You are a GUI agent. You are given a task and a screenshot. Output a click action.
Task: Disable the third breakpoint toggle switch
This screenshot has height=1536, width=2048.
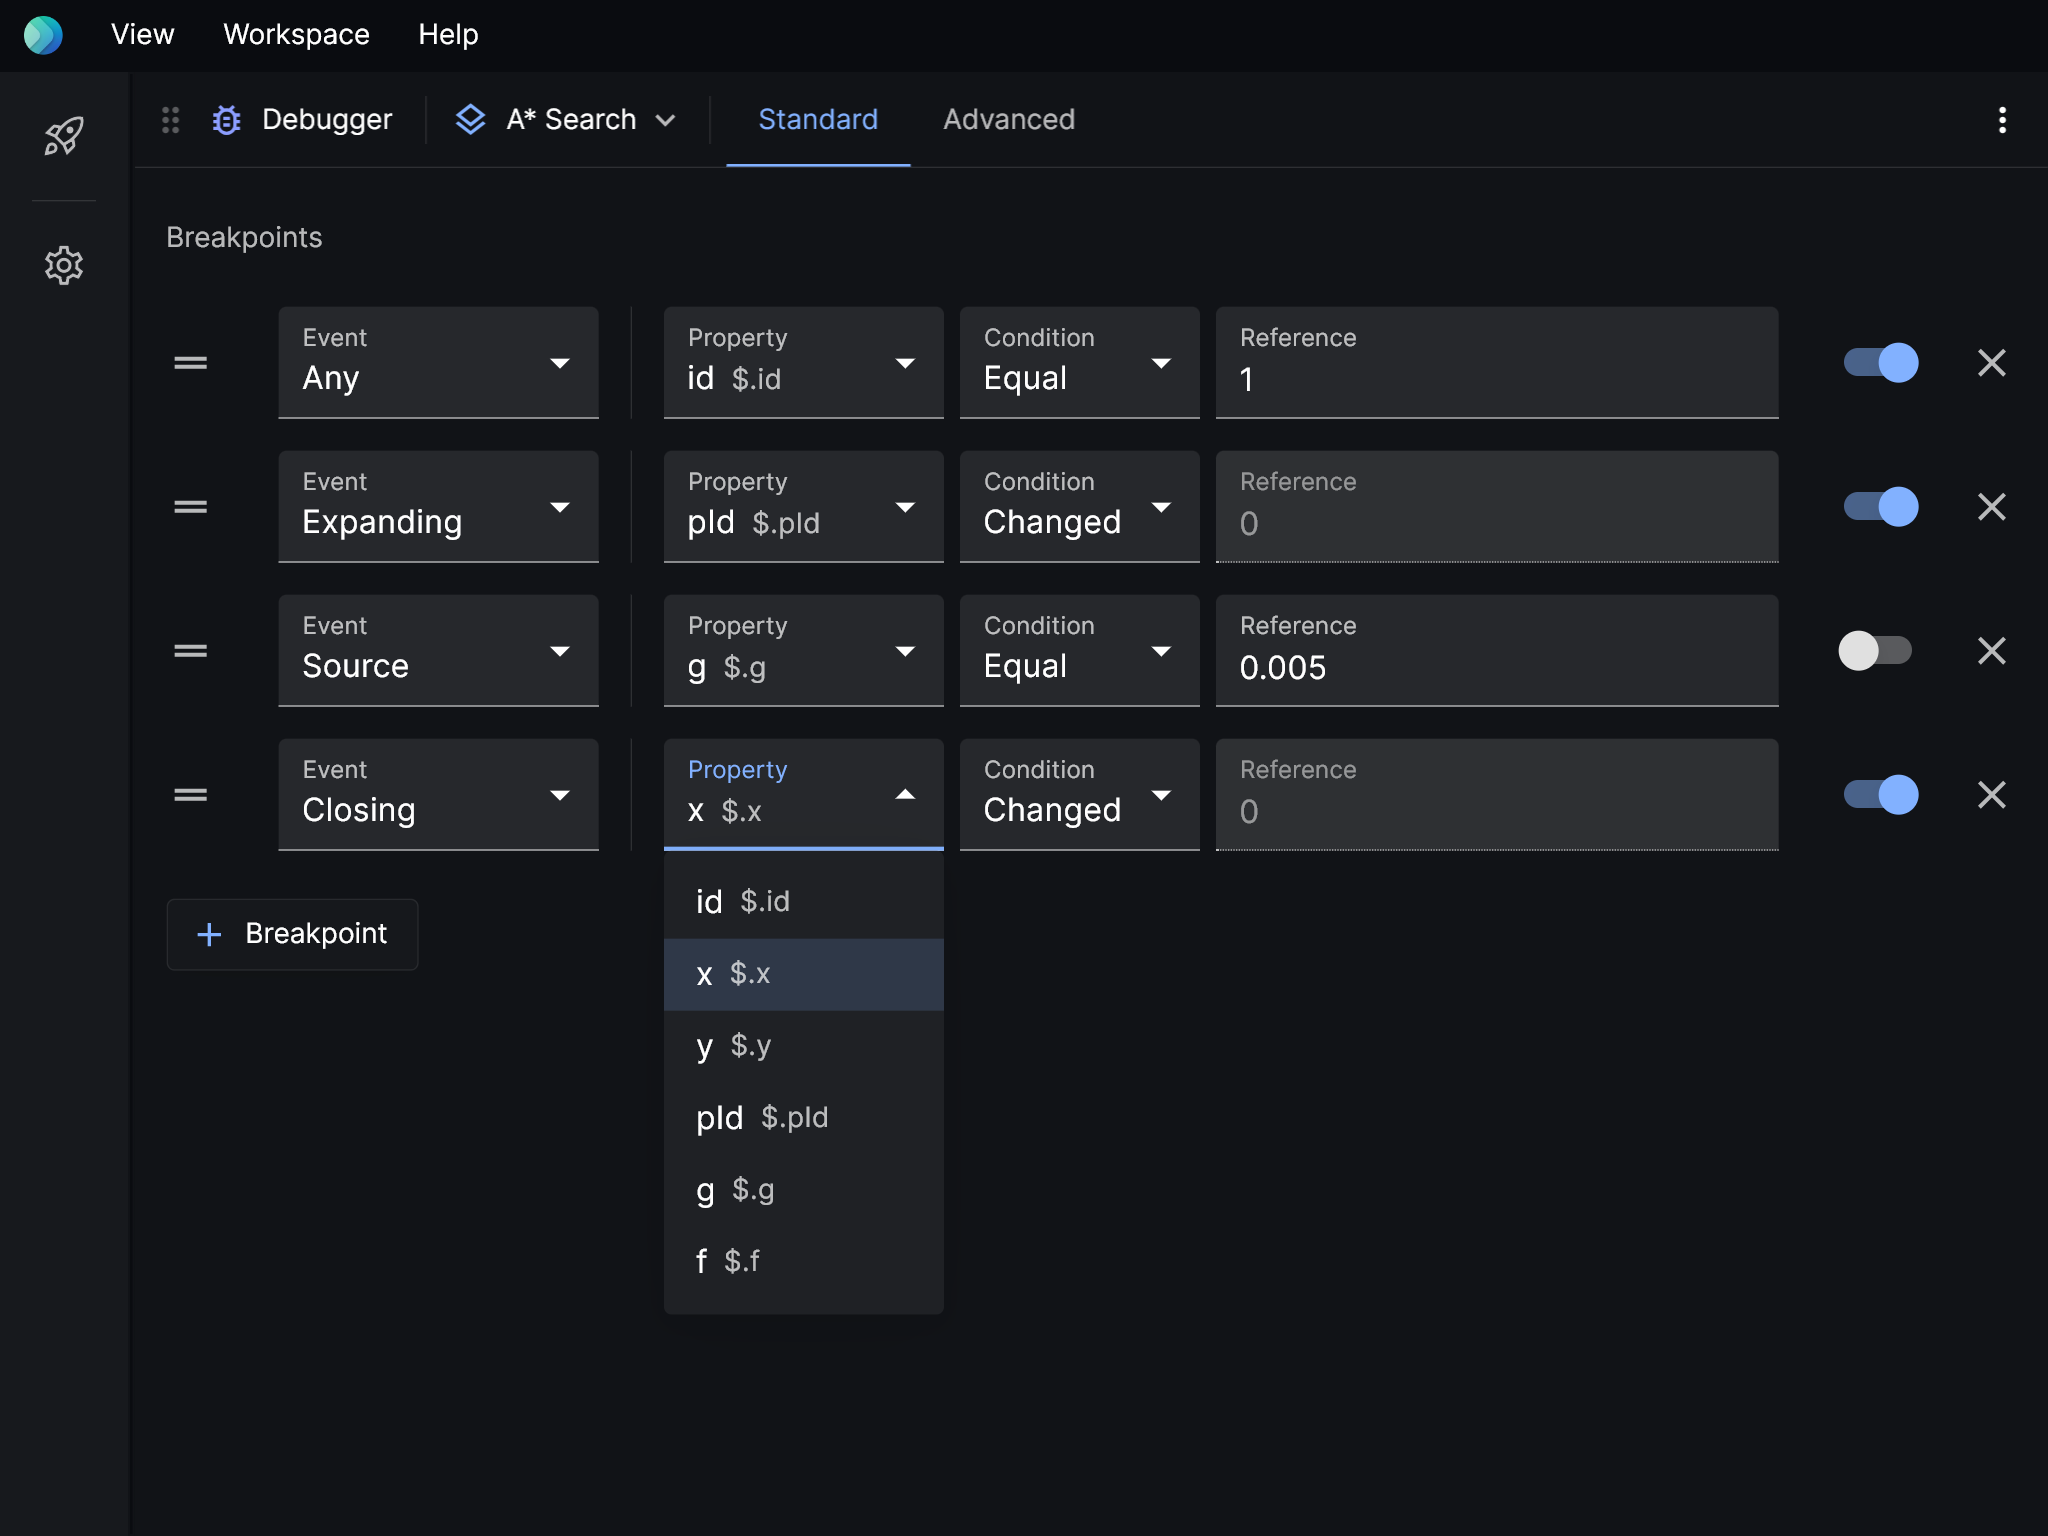click(1875, 649)
